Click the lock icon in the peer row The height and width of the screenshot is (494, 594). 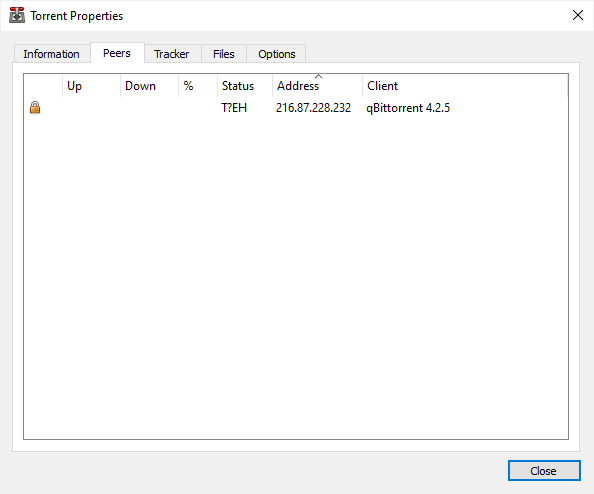tap(35, 108)
